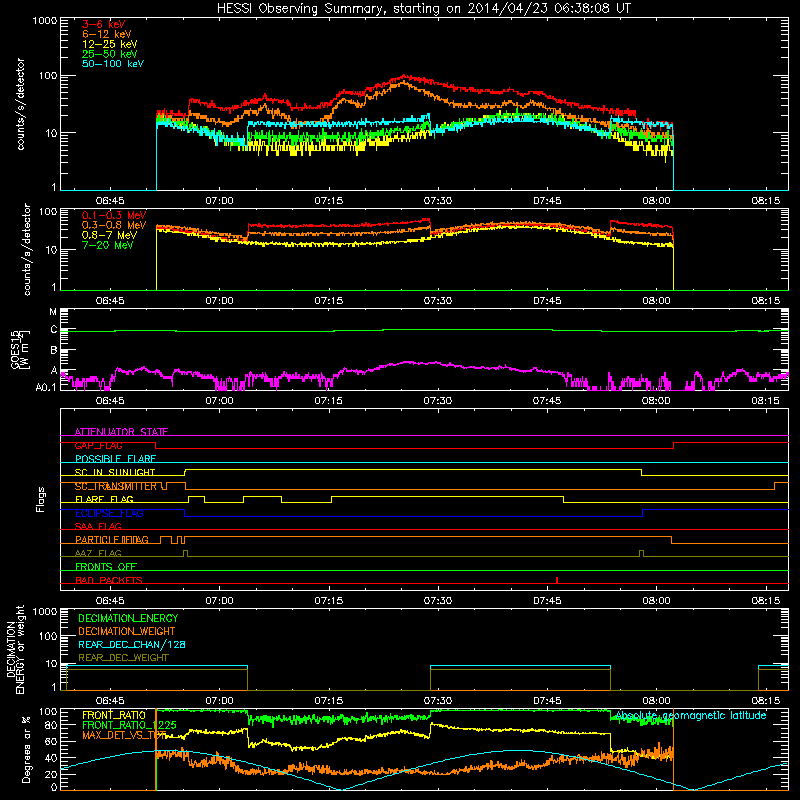Select the FRONTS_OFF flag label
The height and width of the screenshot is (800, 800).
tap(106, 567)
